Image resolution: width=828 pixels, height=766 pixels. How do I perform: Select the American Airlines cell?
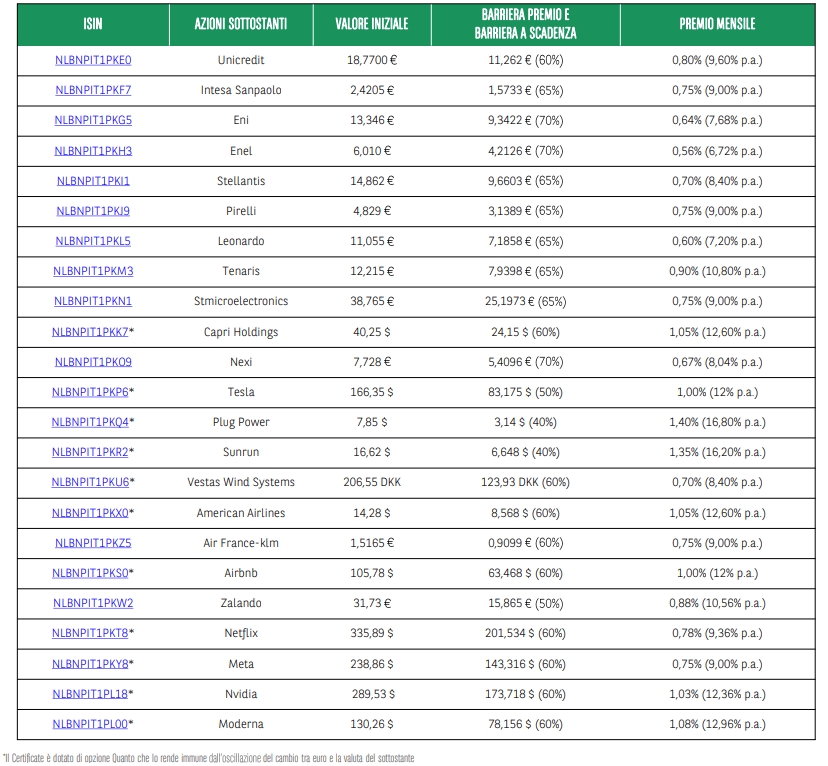(241, 513)
